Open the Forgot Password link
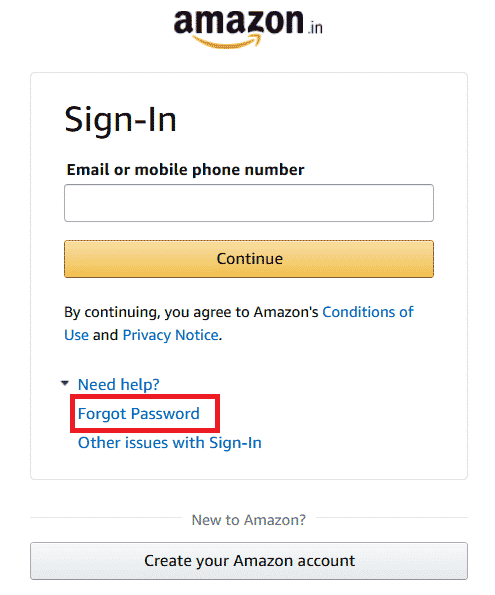The height and width of the screenshot is (595, 495). click(x=139, y=414)
